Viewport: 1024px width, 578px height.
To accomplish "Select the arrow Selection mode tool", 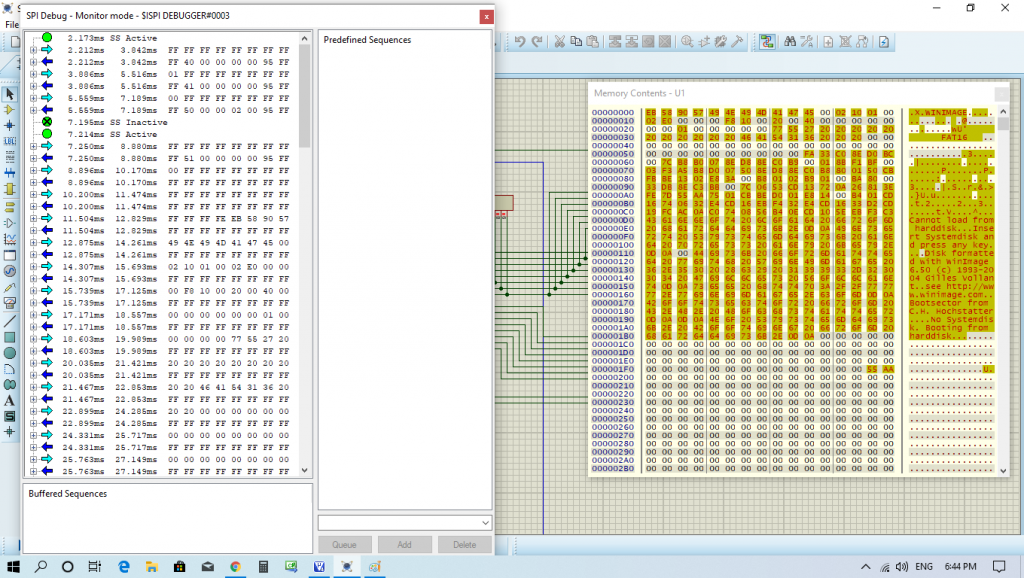I will (10, 93).
